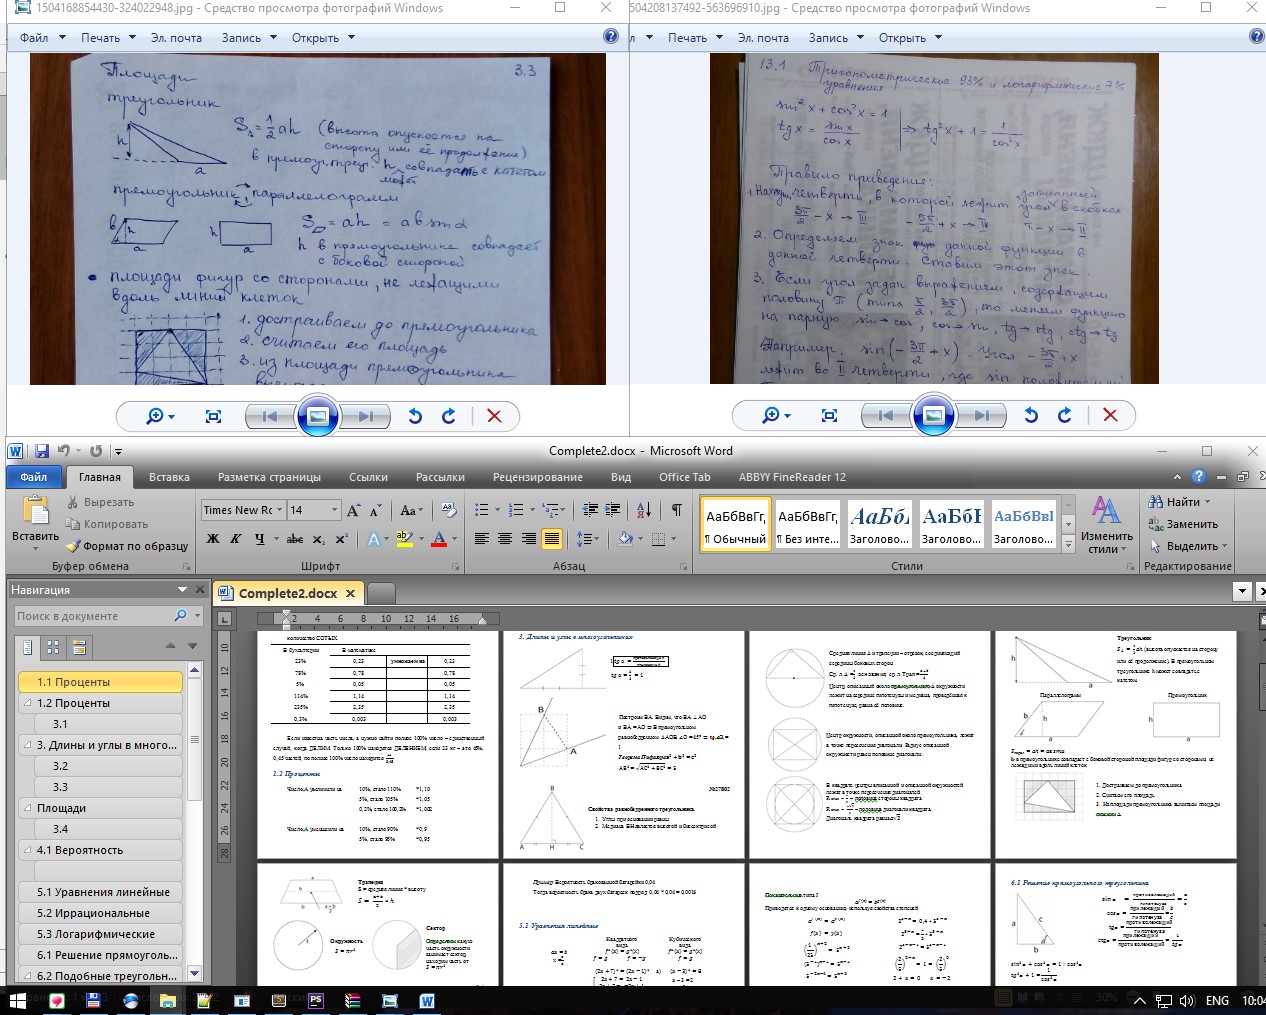
Task: Browse pages thumbnails tab in Navigation pane
Action: pos(53,648)
